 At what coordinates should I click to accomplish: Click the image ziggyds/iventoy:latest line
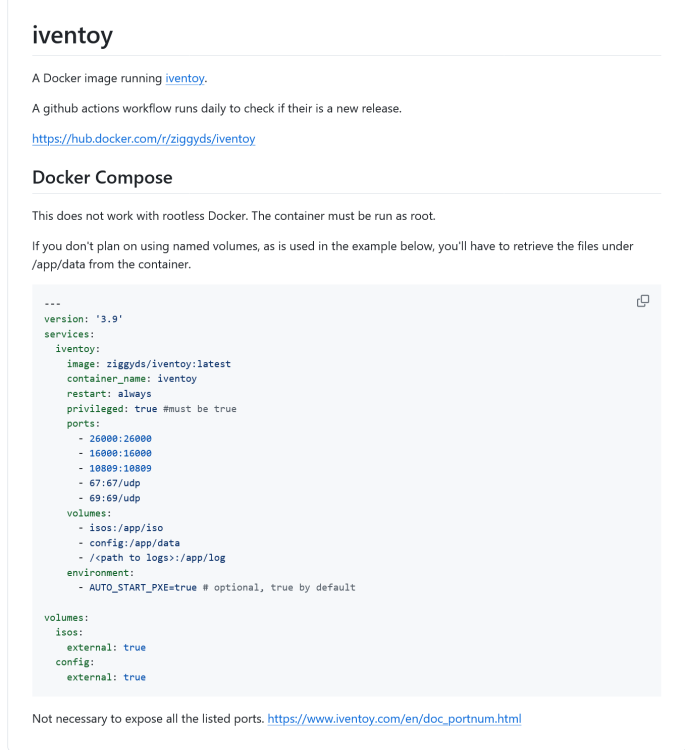[149, 364]
